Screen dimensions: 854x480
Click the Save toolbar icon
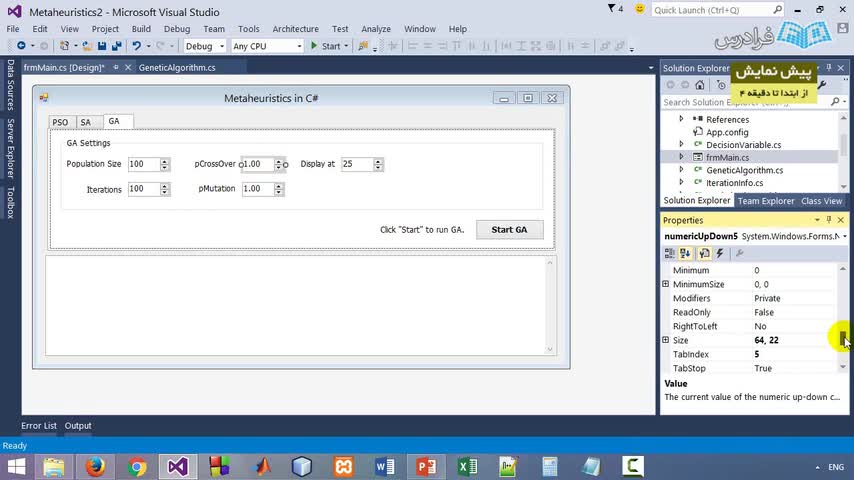pyautogui.click(x=102, y=46)
